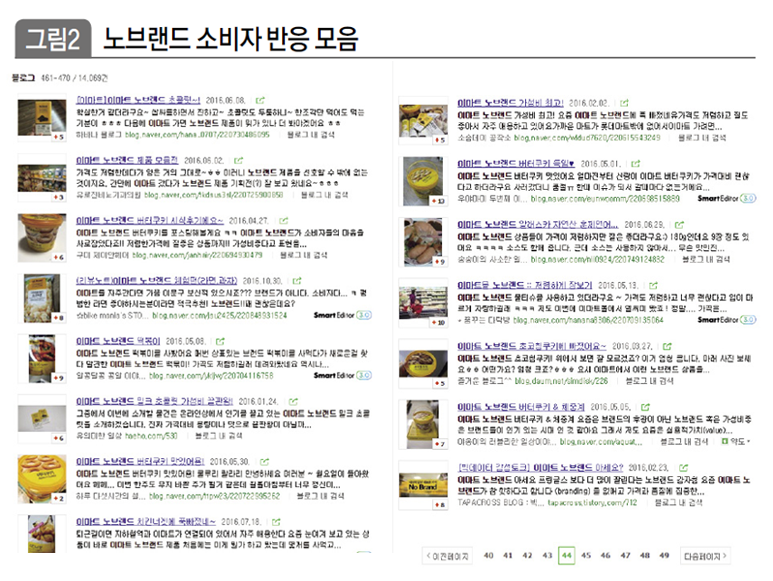The width and height of the screenshot is (773, 581).
Task: Go to results page 48
Action: pos(645,555)
